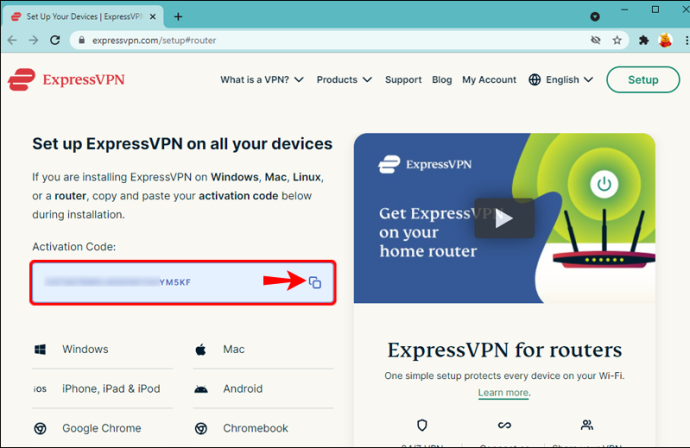Click the shield icon under ExpressVPN for routers
690x448 pixels.
point(422,425)
